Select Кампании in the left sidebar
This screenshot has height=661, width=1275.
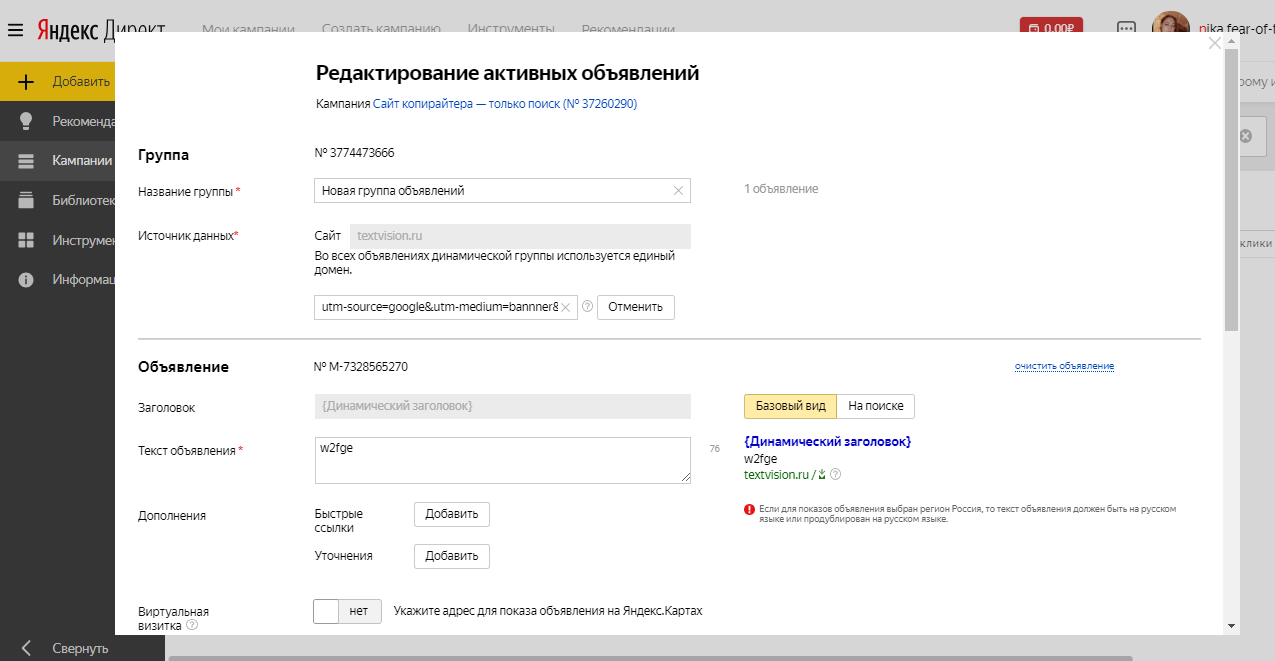click(26, 161)
